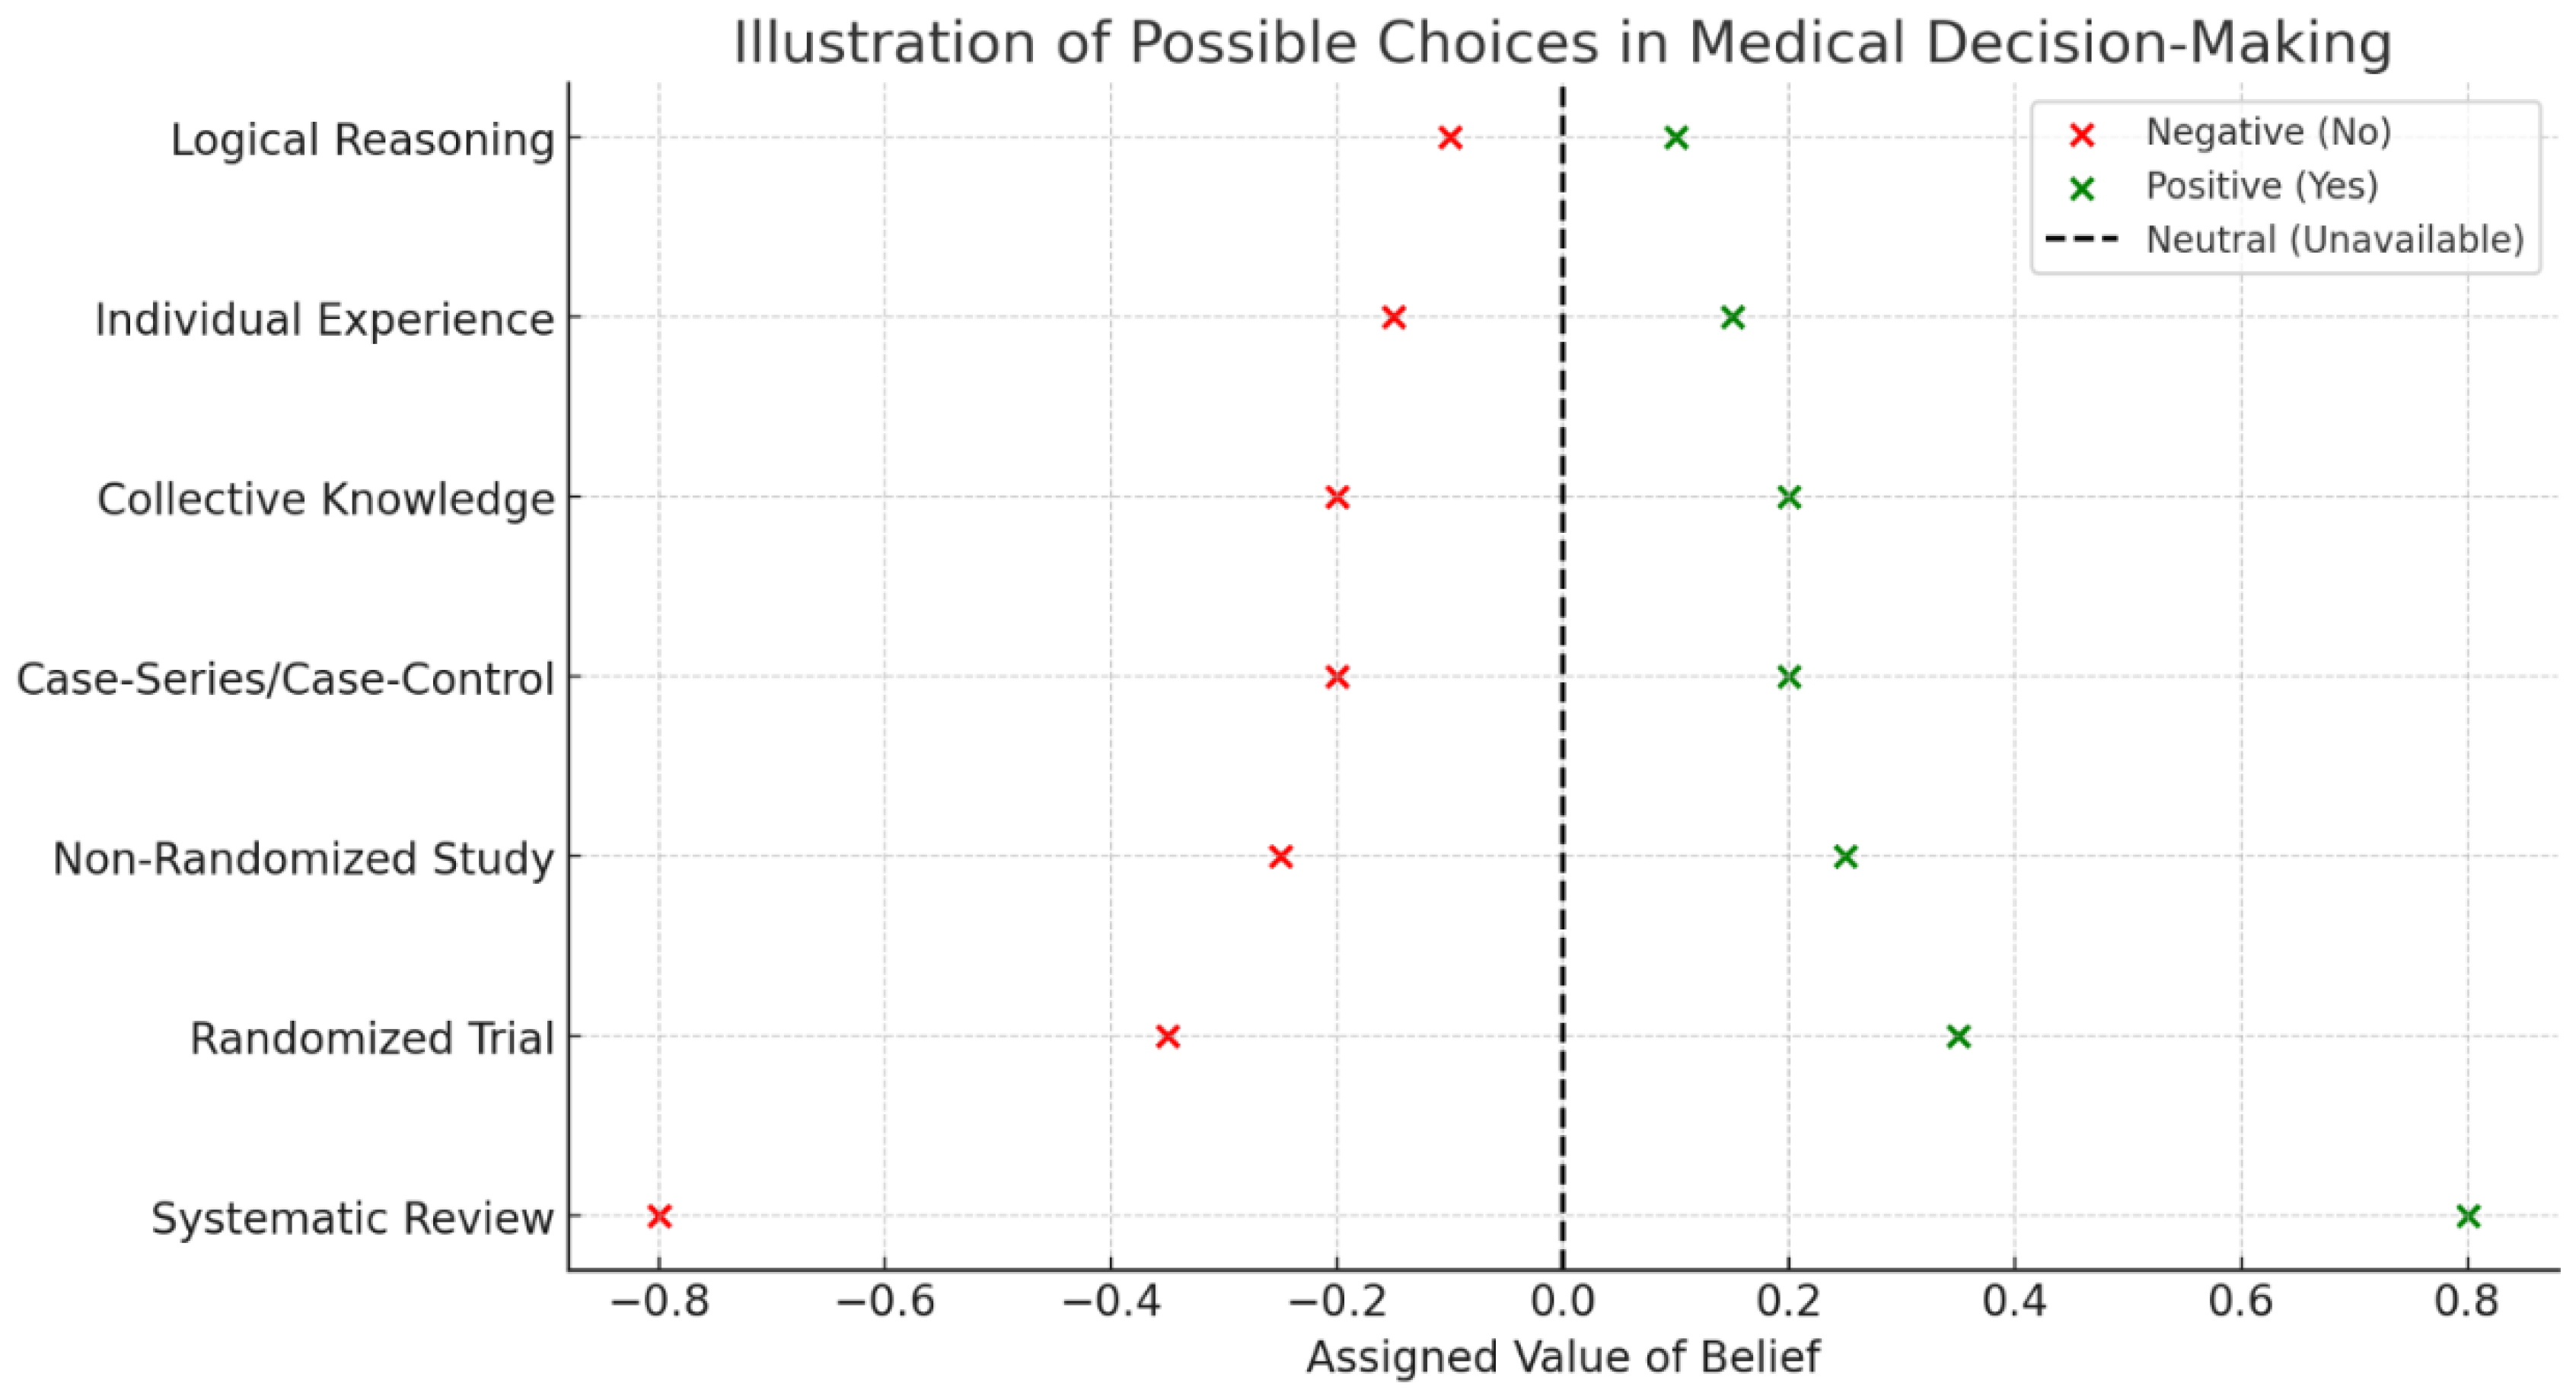Select the Neutral (Unavailable) legend entry
This screenshot has height=1393, width=2576.
click(2334, 240)
